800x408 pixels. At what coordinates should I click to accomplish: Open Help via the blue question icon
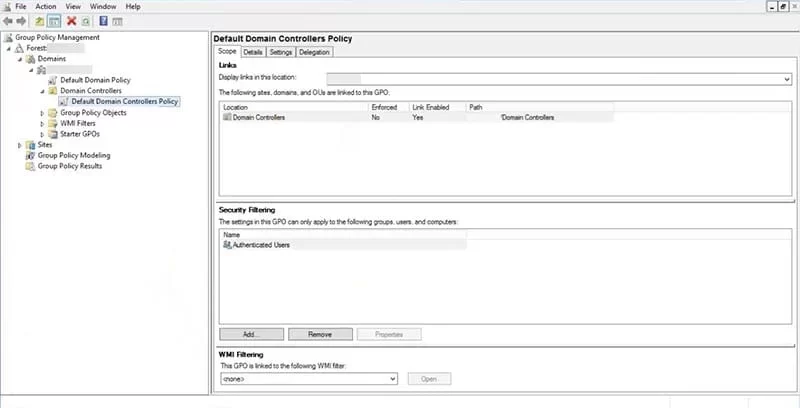point(103,21)
